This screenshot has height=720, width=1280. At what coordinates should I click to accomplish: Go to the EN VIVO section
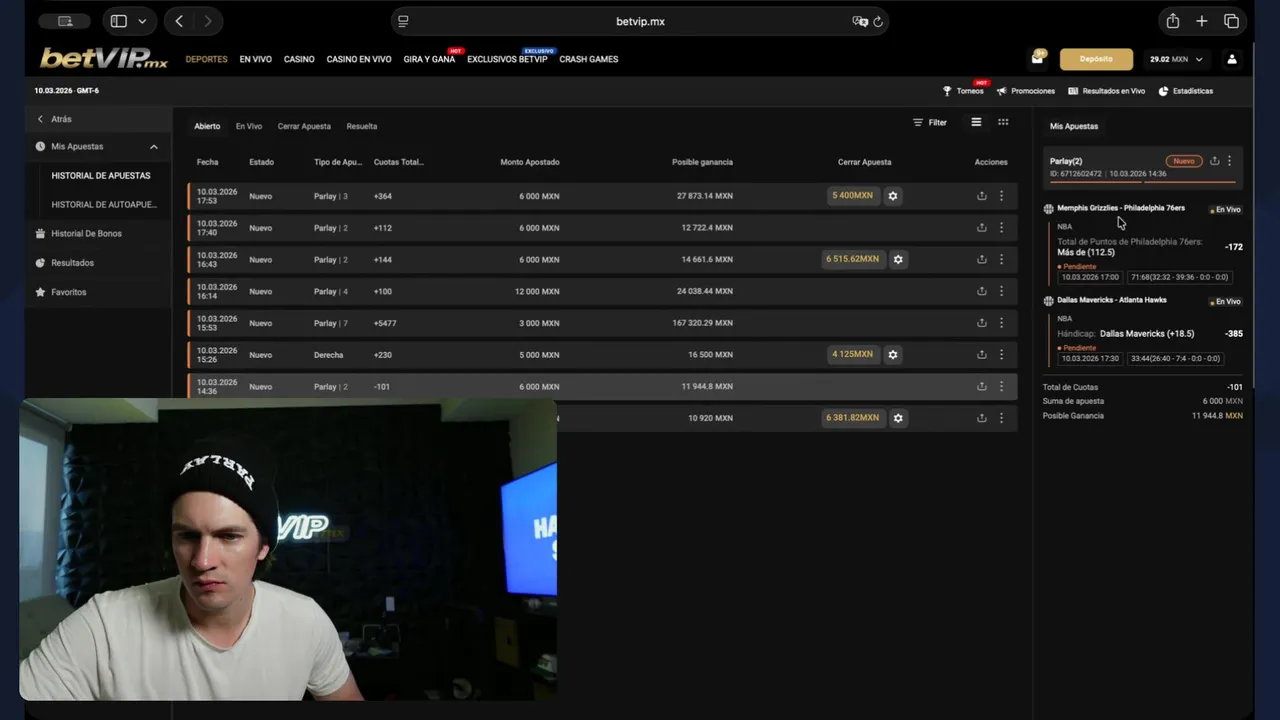pos(255,59)
